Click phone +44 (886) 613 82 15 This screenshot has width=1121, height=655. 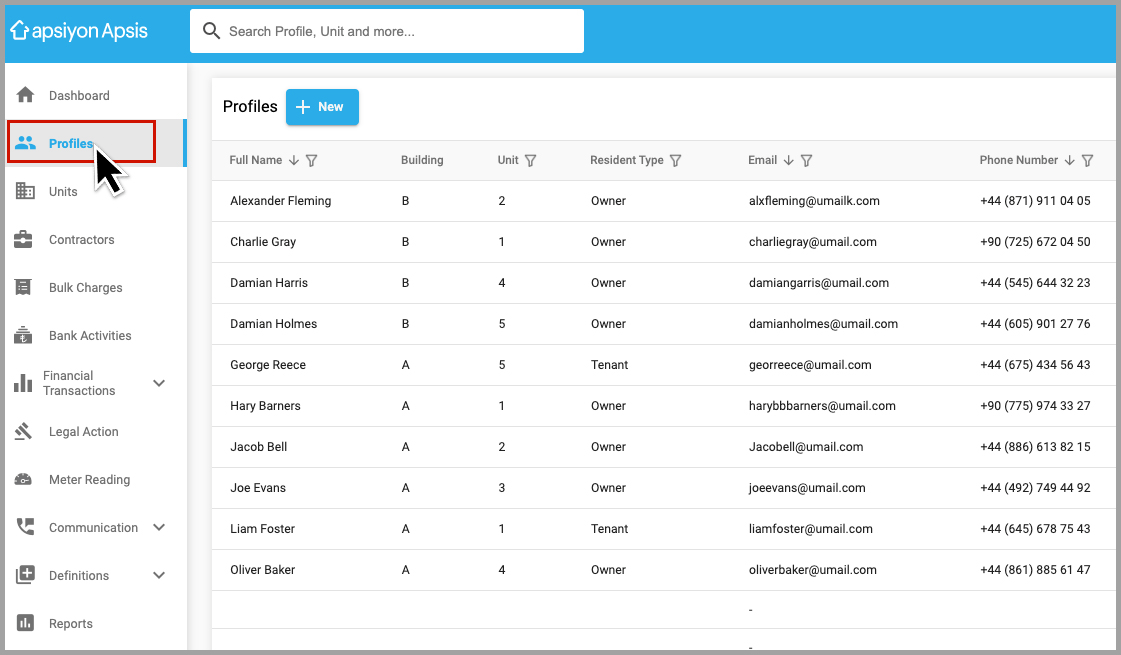click(1034, 446)
